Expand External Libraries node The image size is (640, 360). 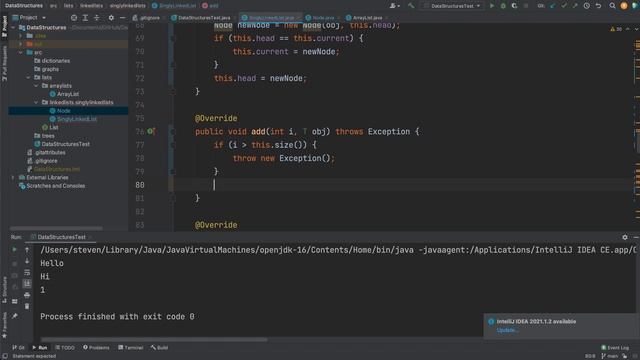[13, 178]
